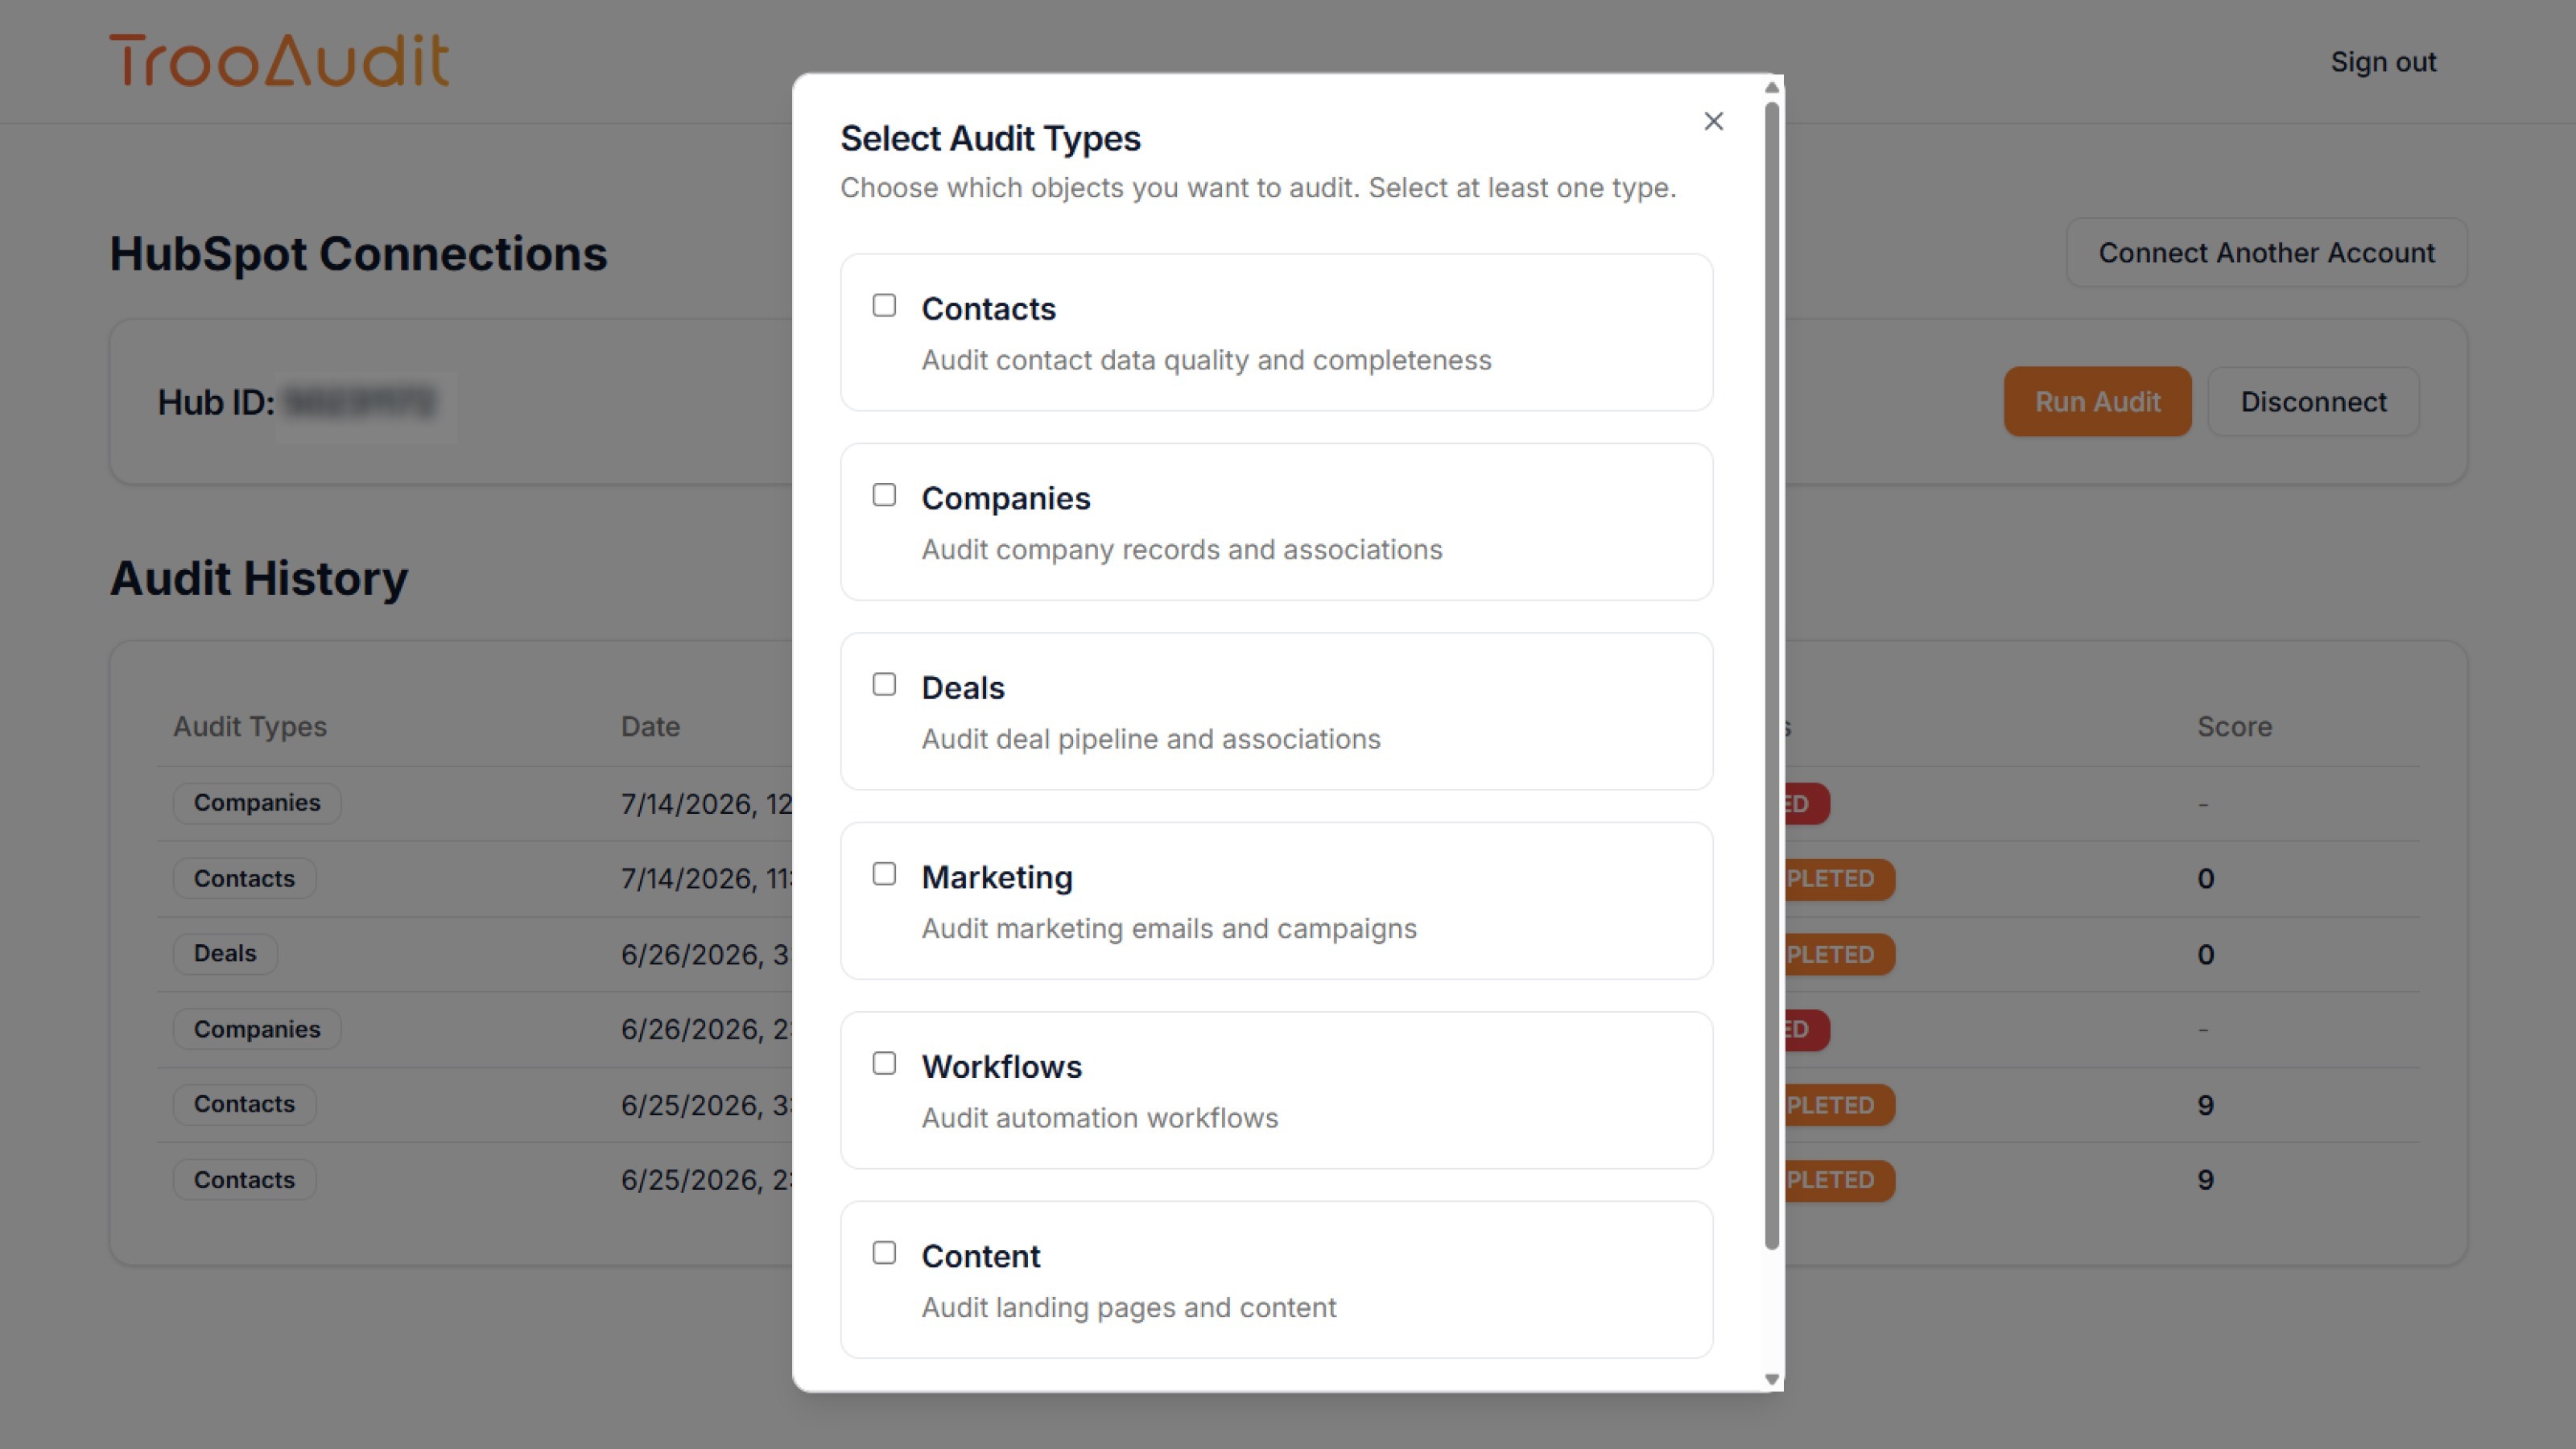
Task: Tick the Deals checkbox
Action: [x=884, y=684]
